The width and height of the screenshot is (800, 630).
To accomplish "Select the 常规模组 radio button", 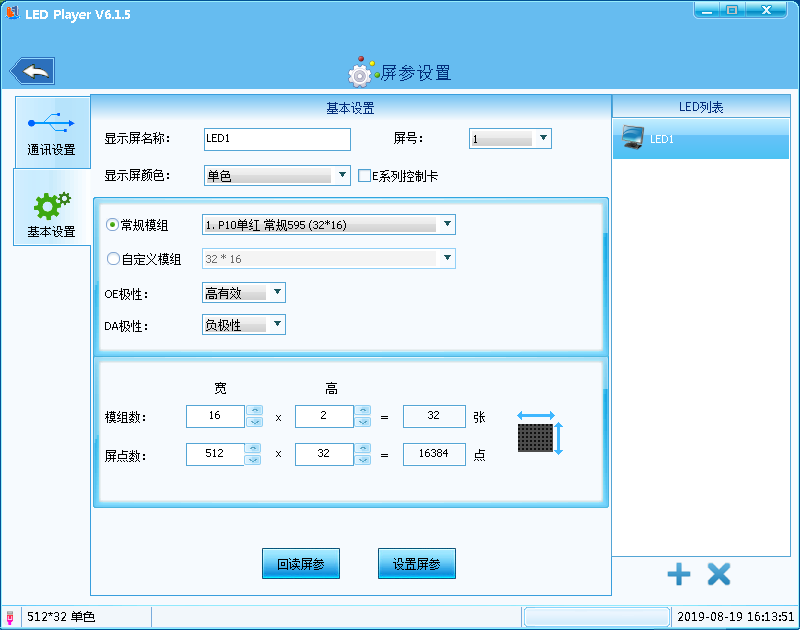I will [112, 225].
